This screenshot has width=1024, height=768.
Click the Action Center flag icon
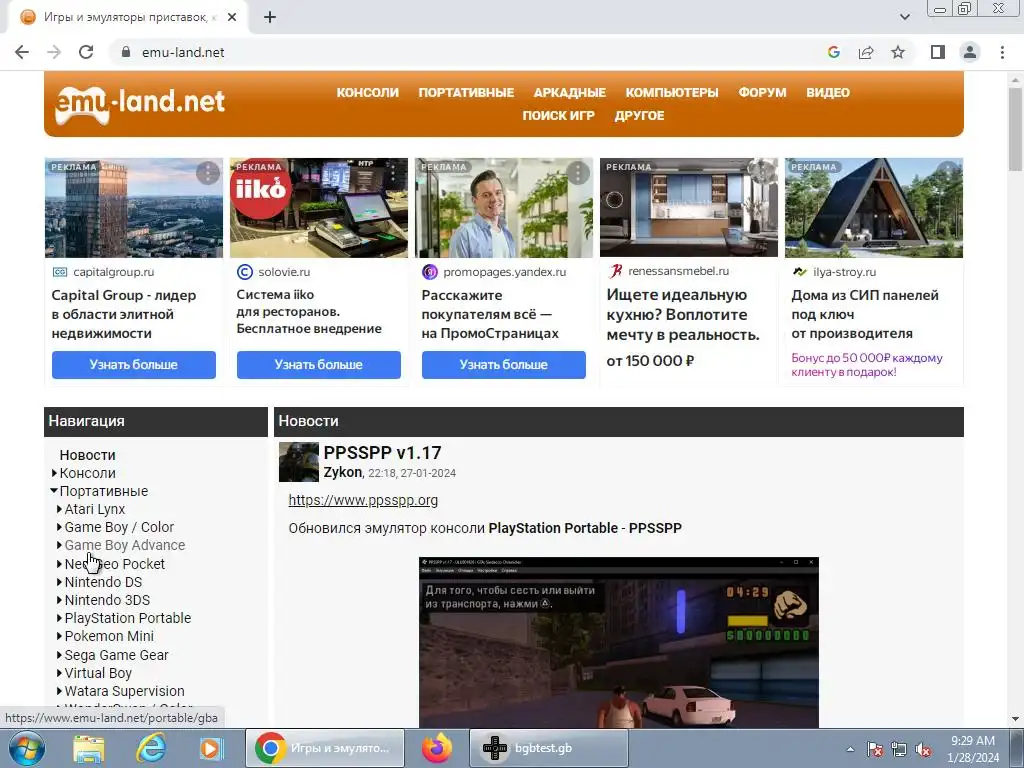click(875, 749)
